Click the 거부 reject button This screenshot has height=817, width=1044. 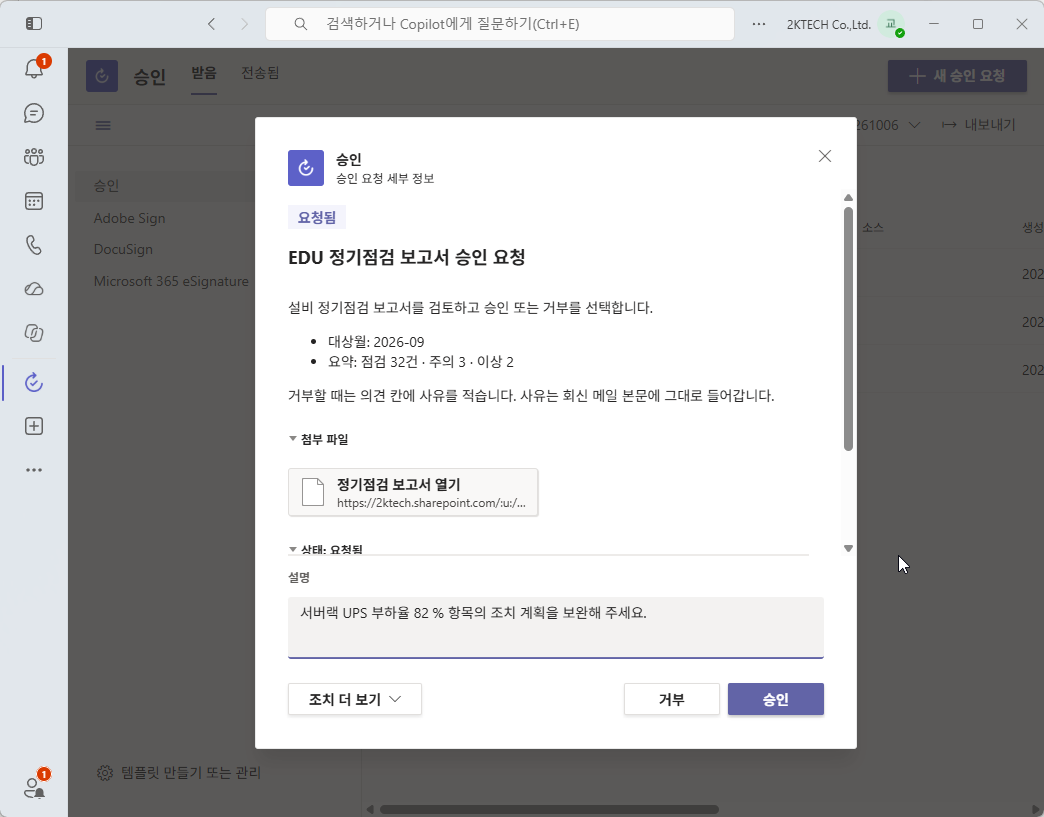click(x=671, y=699)
